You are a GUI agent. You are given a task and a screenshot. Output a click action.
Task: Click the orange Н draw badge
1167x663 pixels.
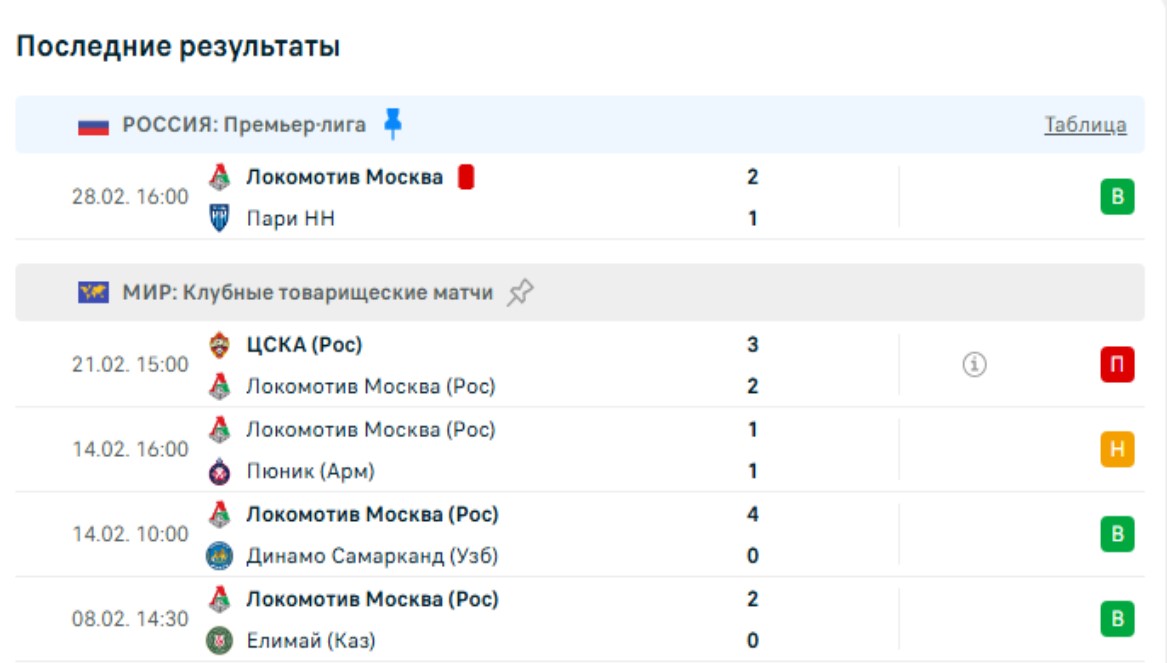(1117, 450)
